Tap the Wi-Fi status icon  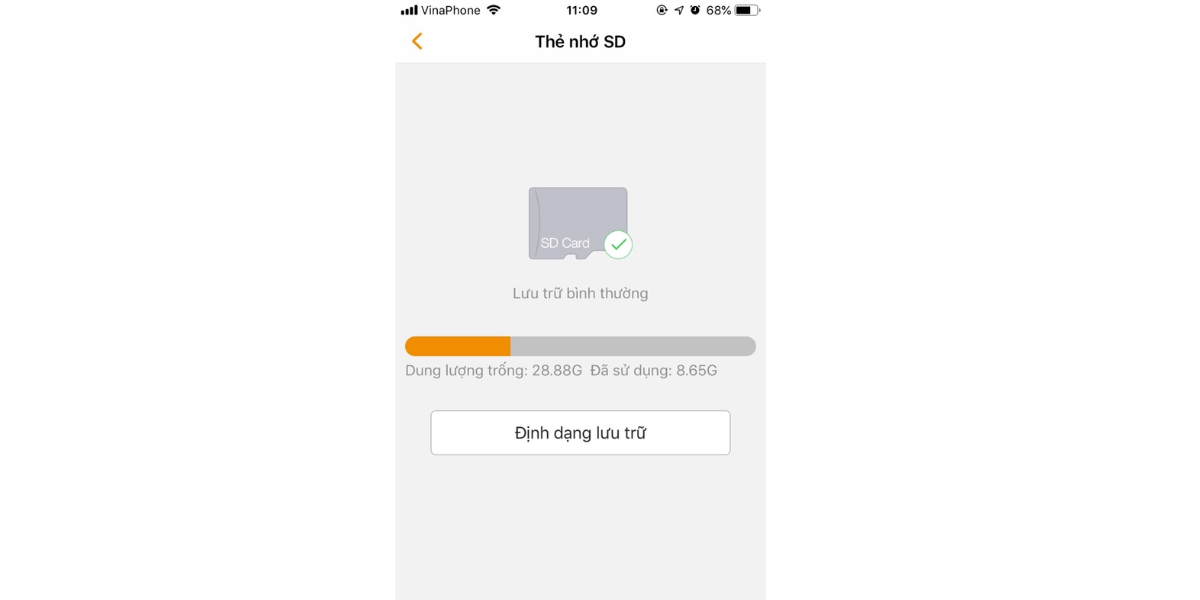click(x=493, y=10)
